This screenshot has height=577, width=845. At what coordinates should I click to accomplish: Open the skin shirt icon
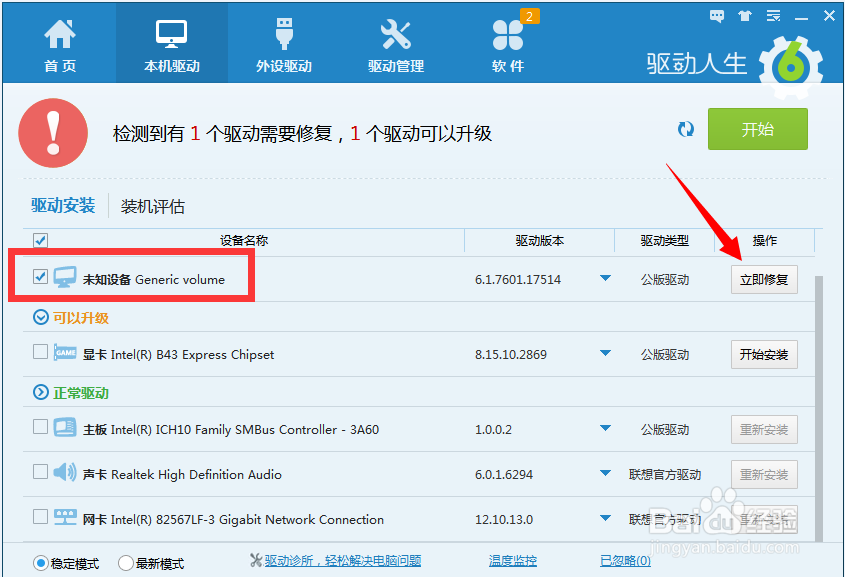pos(745,16)
